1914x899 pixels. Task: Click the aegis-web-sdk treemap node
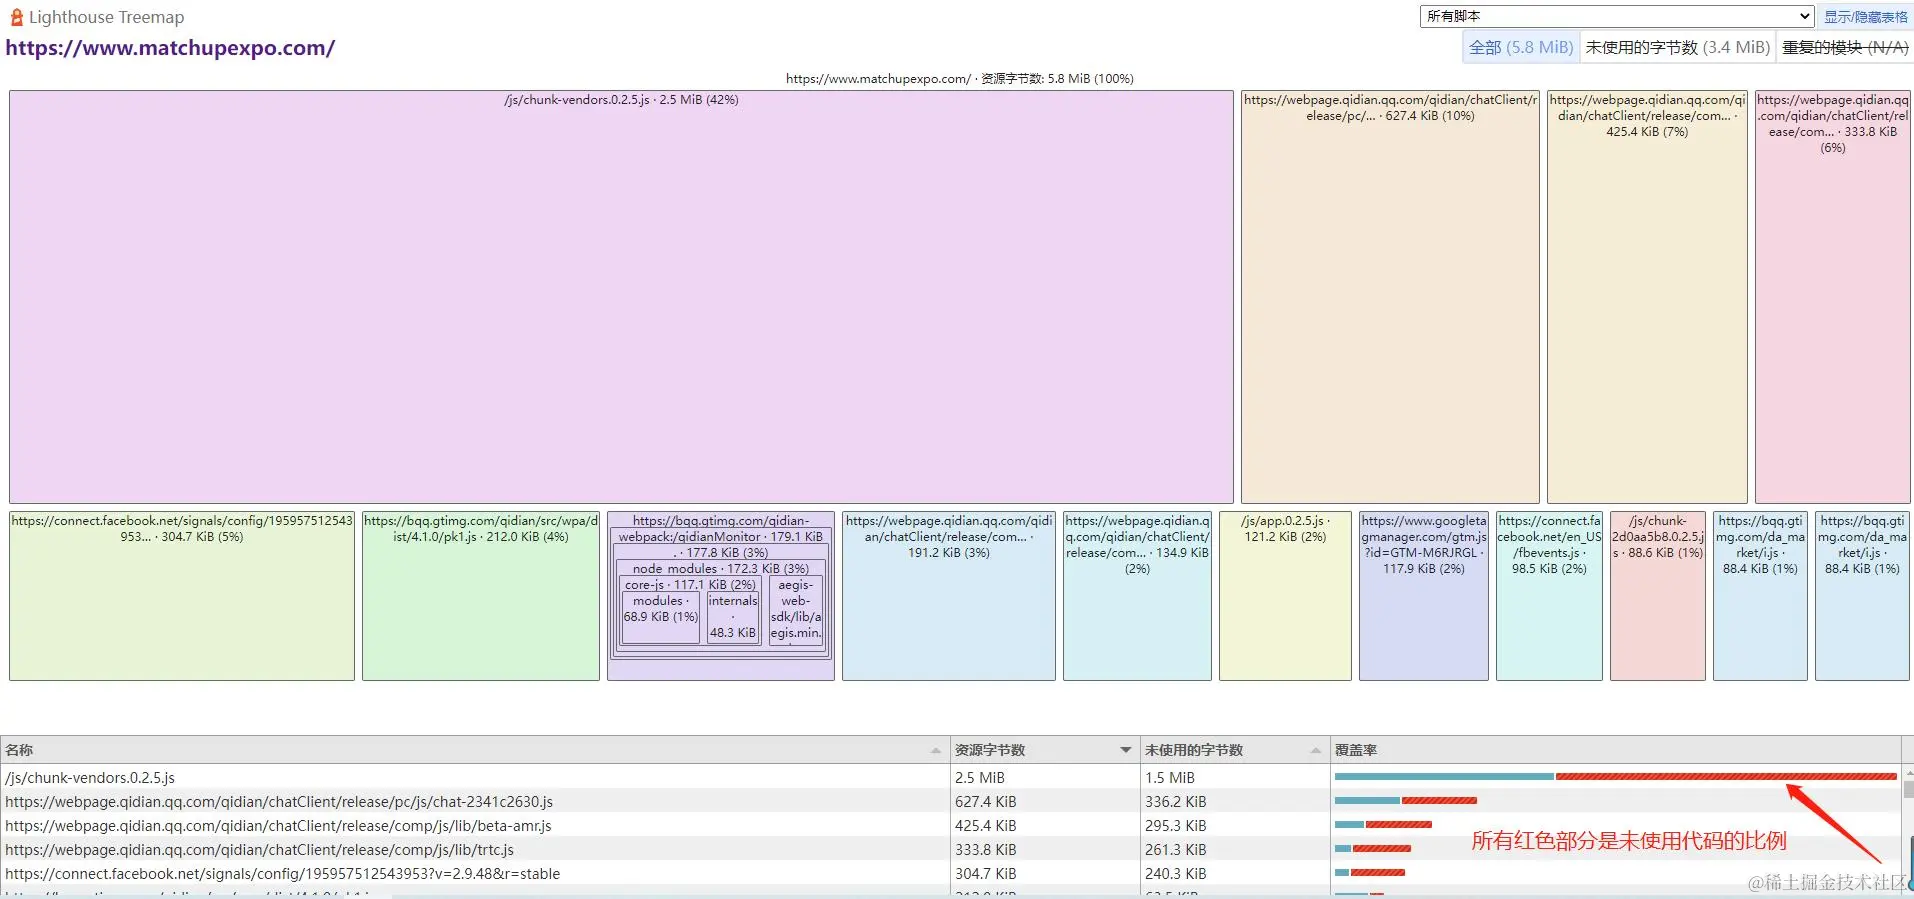tap(796, 610)
